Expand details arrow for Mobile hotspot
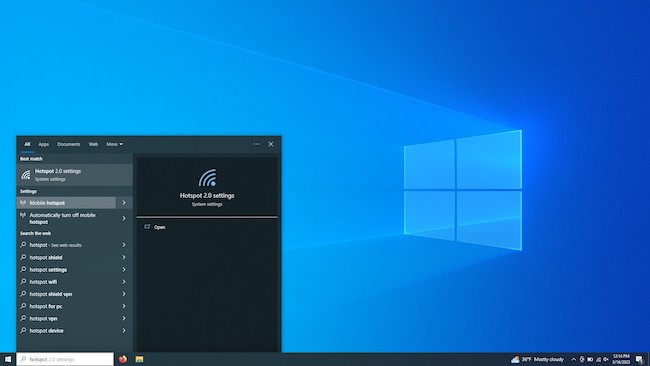This screenshot has width=650, height=366. (x=124, y=203)
